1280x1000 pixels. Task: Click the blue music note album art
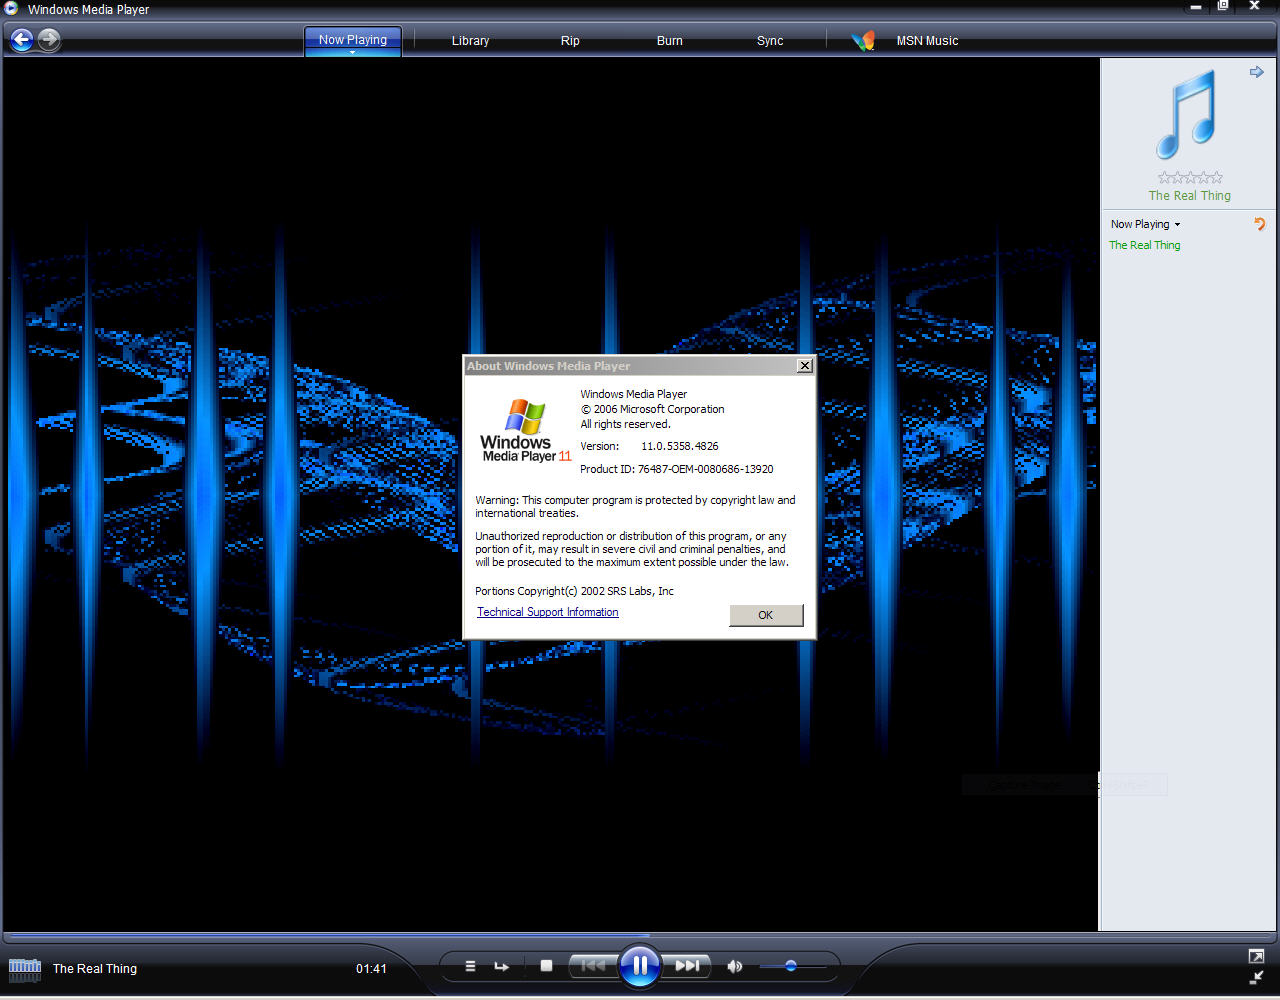1187,114
